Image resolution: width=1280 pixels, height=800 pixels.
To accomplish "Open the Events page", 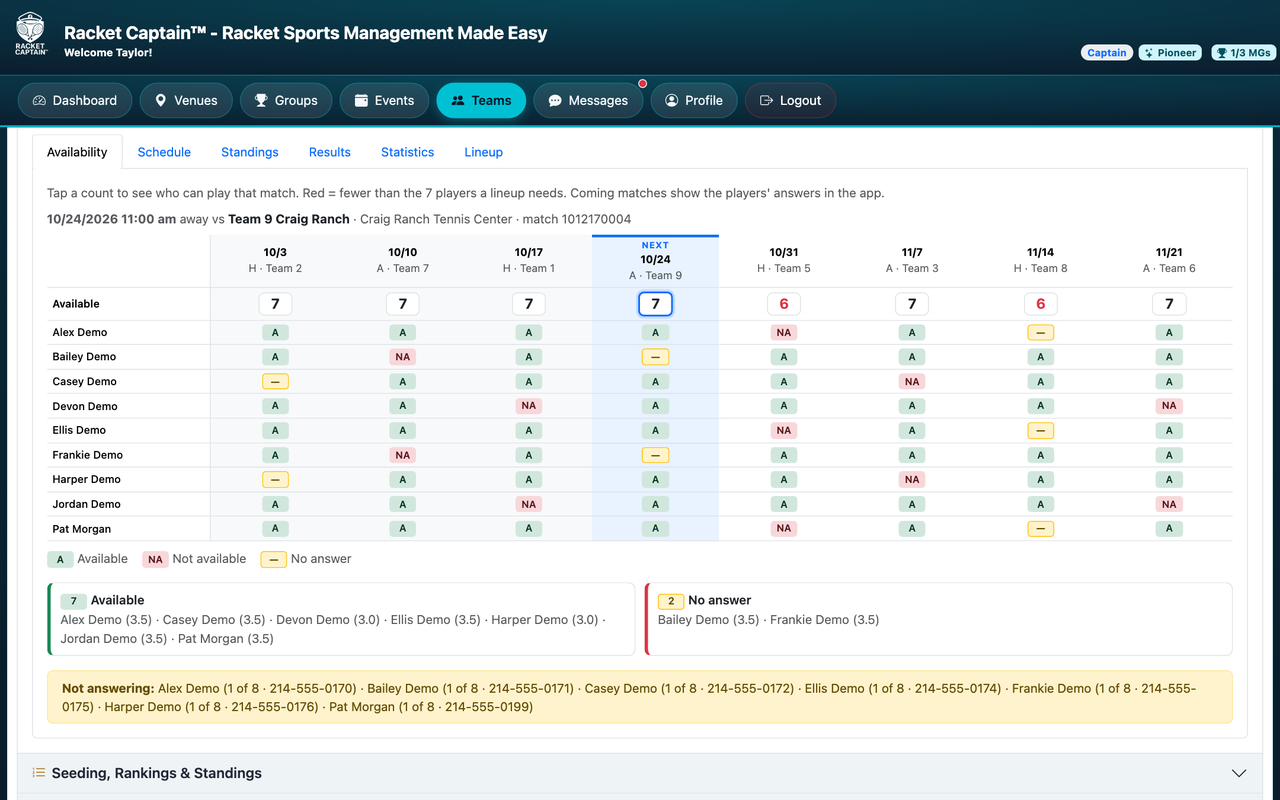I will pyautogui.click(x=384, y=100).
